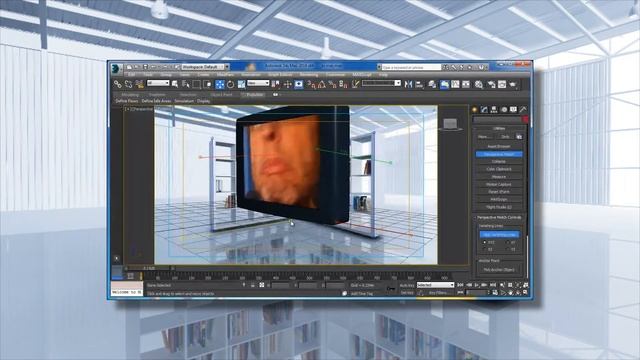Screen dimensions: 640x360
Task: Toggle the Graphite ribbon display
Action: 444,84
